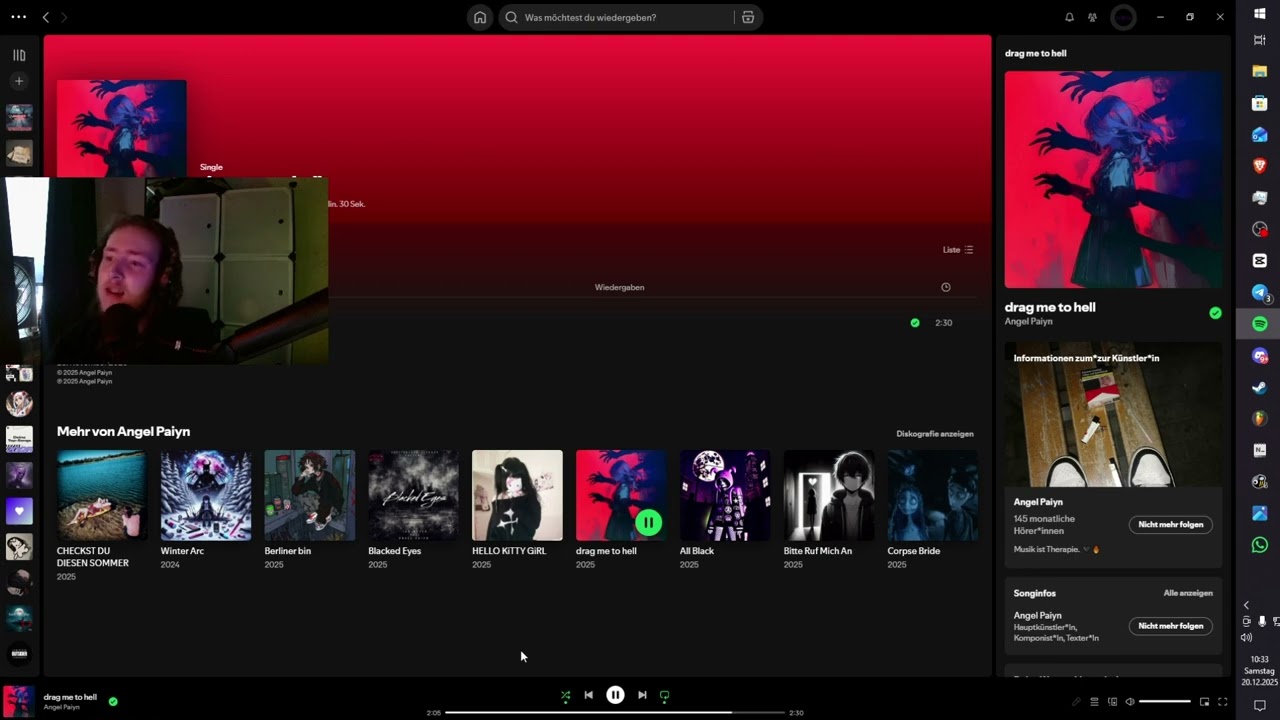Click the duration clock column icon
Screen dimensions: 1280x720
point(946,287)
